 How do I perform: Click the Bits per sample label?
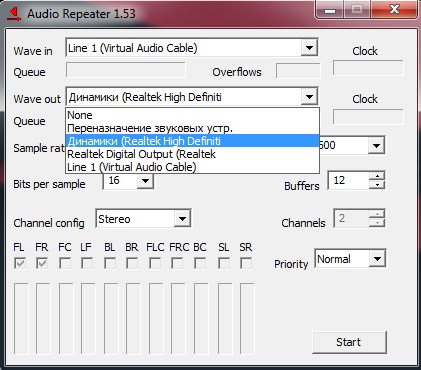coord(49,184)
